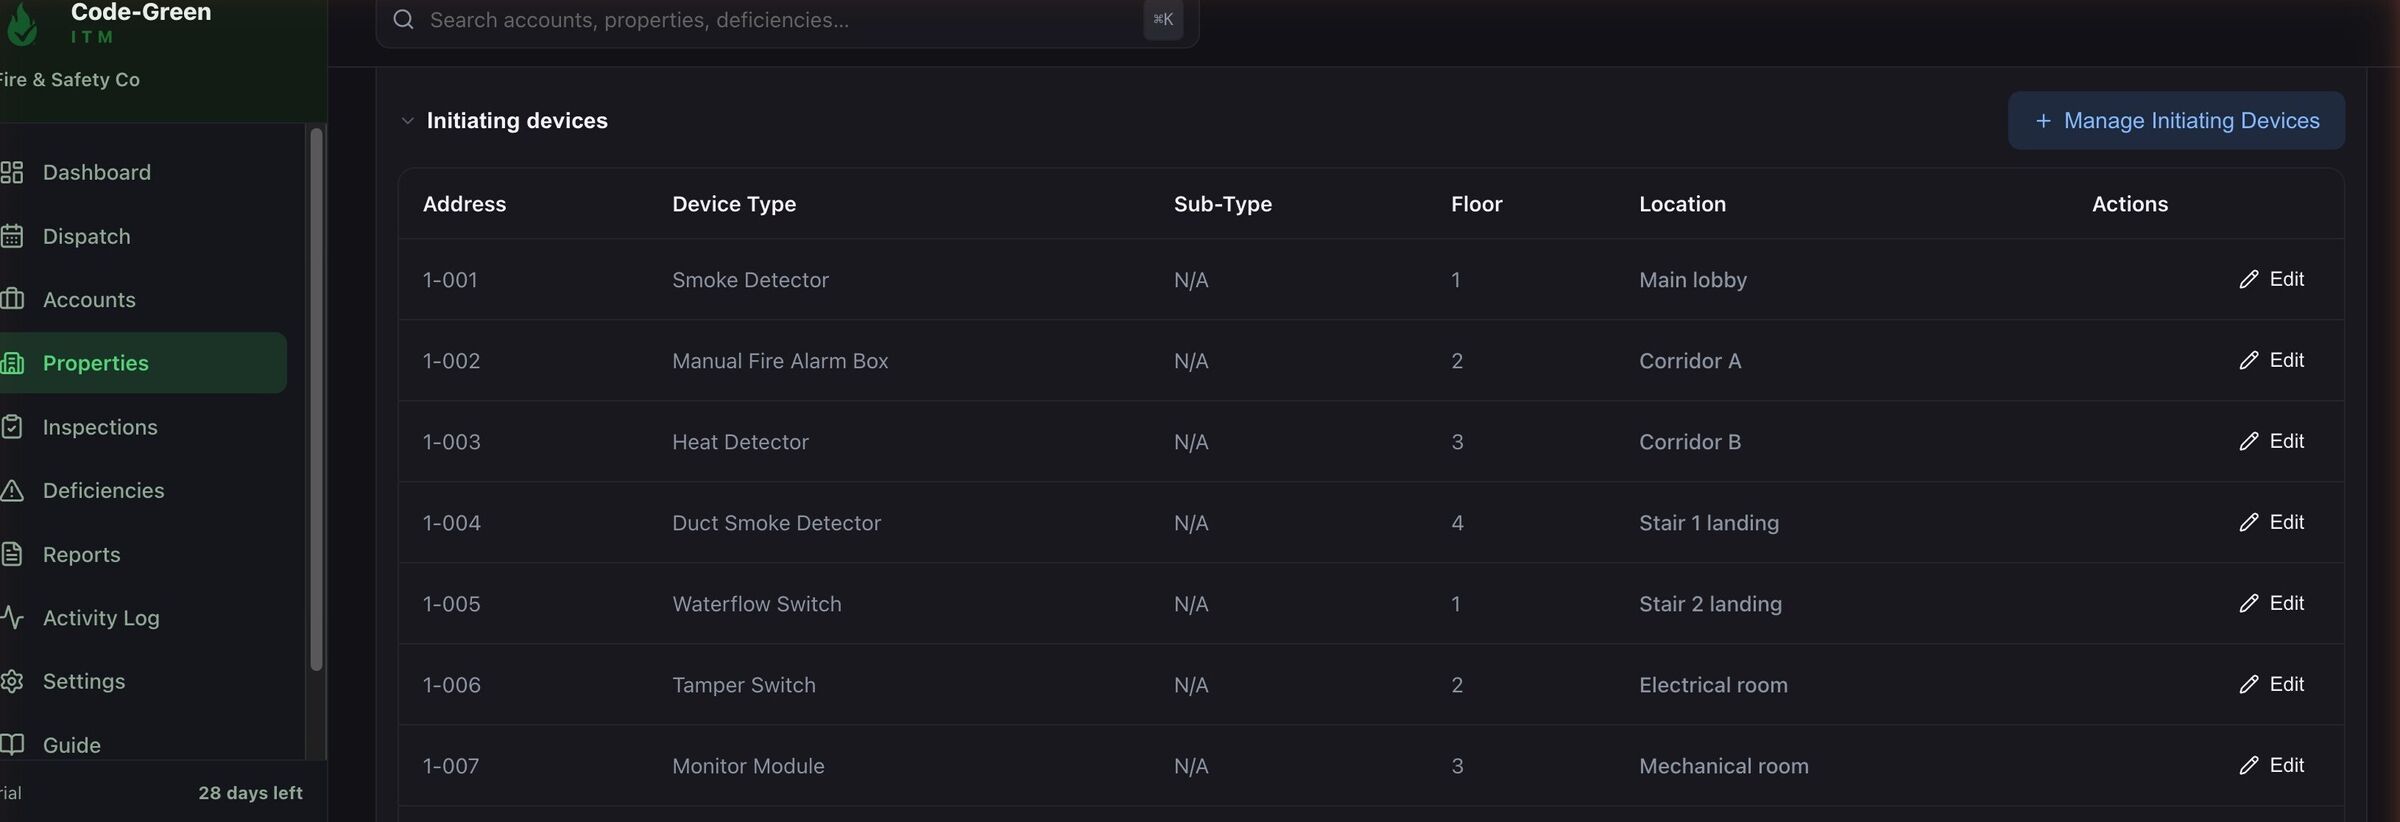Viewport: 2400px width, 822px height.
Task: Click the ⌘K shortcut badge in search
Action: pos(1163,19)
